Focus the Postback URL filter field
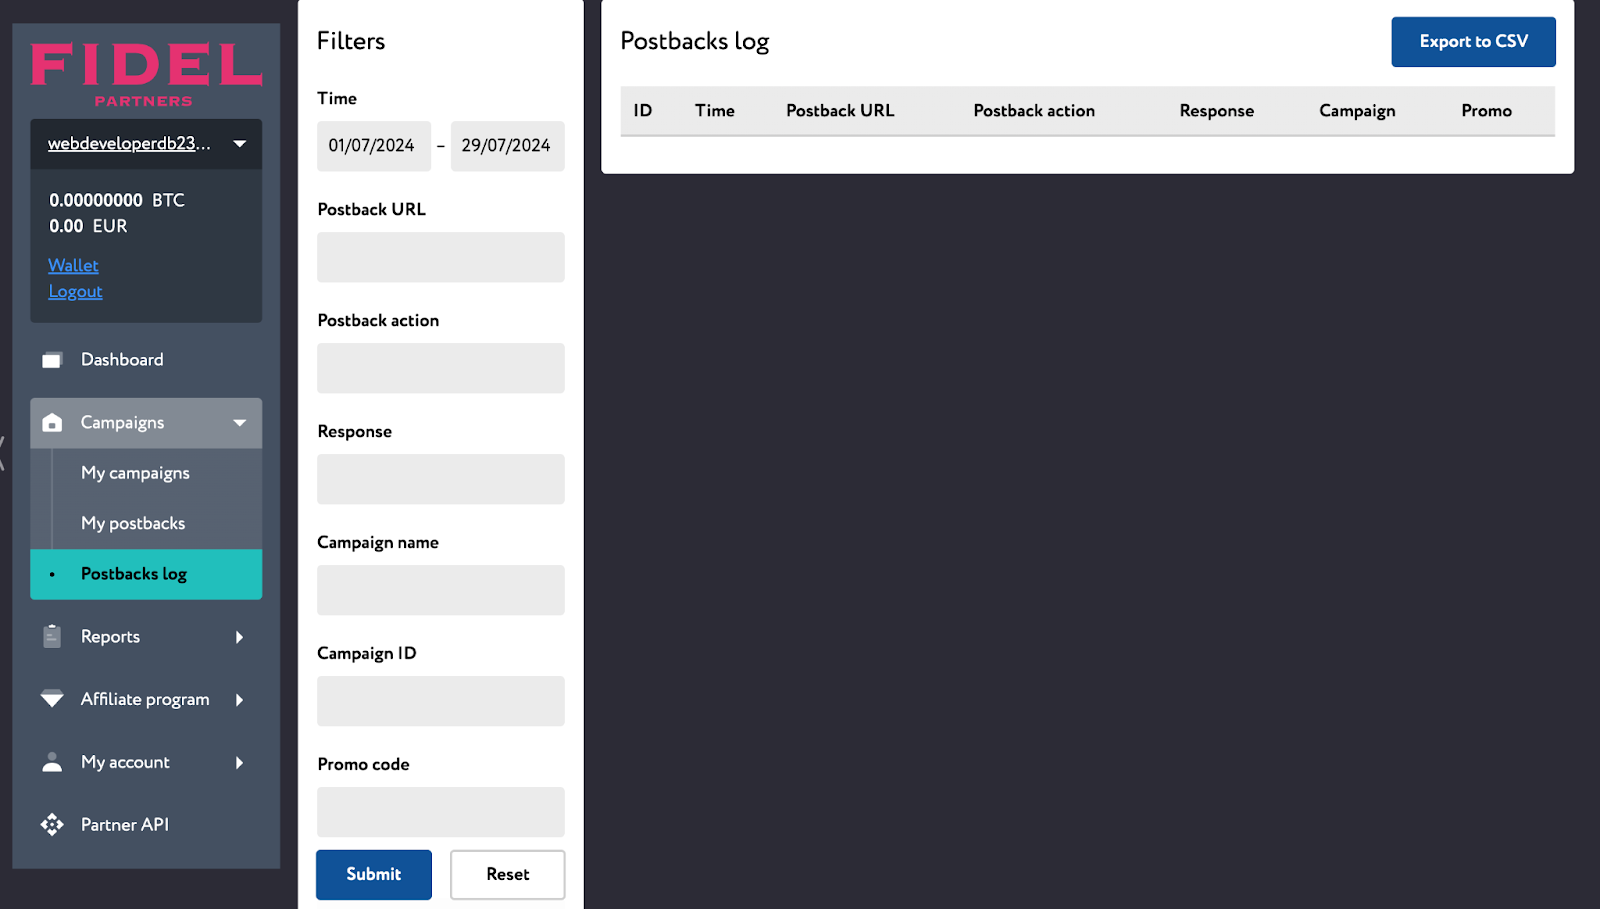The height and width of the screenshot is (909, 1600). 441,257
